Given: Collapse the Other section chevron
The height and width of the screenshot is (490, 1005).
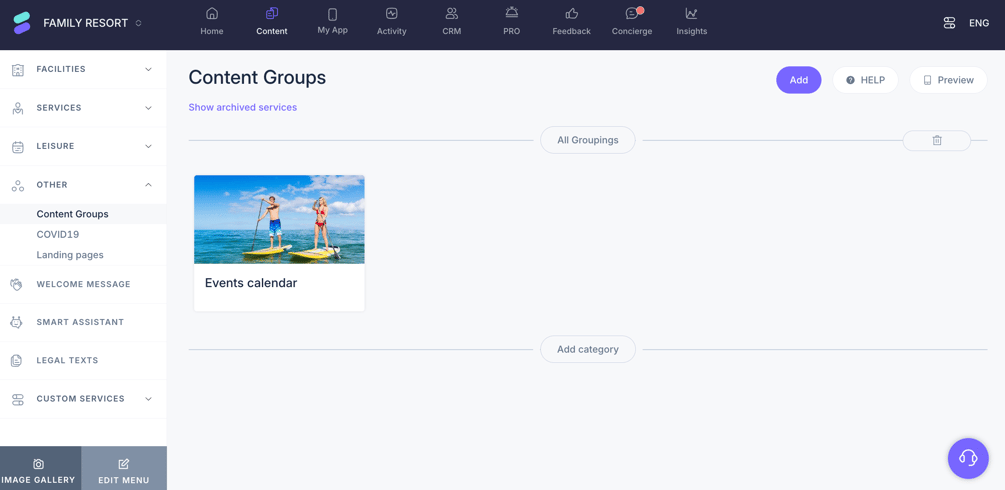Looking at the screenshot, I should [148, 185].
